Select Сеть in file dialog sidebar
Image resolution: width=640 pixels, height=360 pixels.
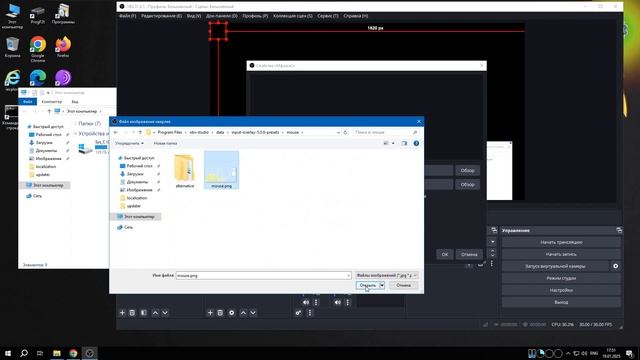pos(128,227)
